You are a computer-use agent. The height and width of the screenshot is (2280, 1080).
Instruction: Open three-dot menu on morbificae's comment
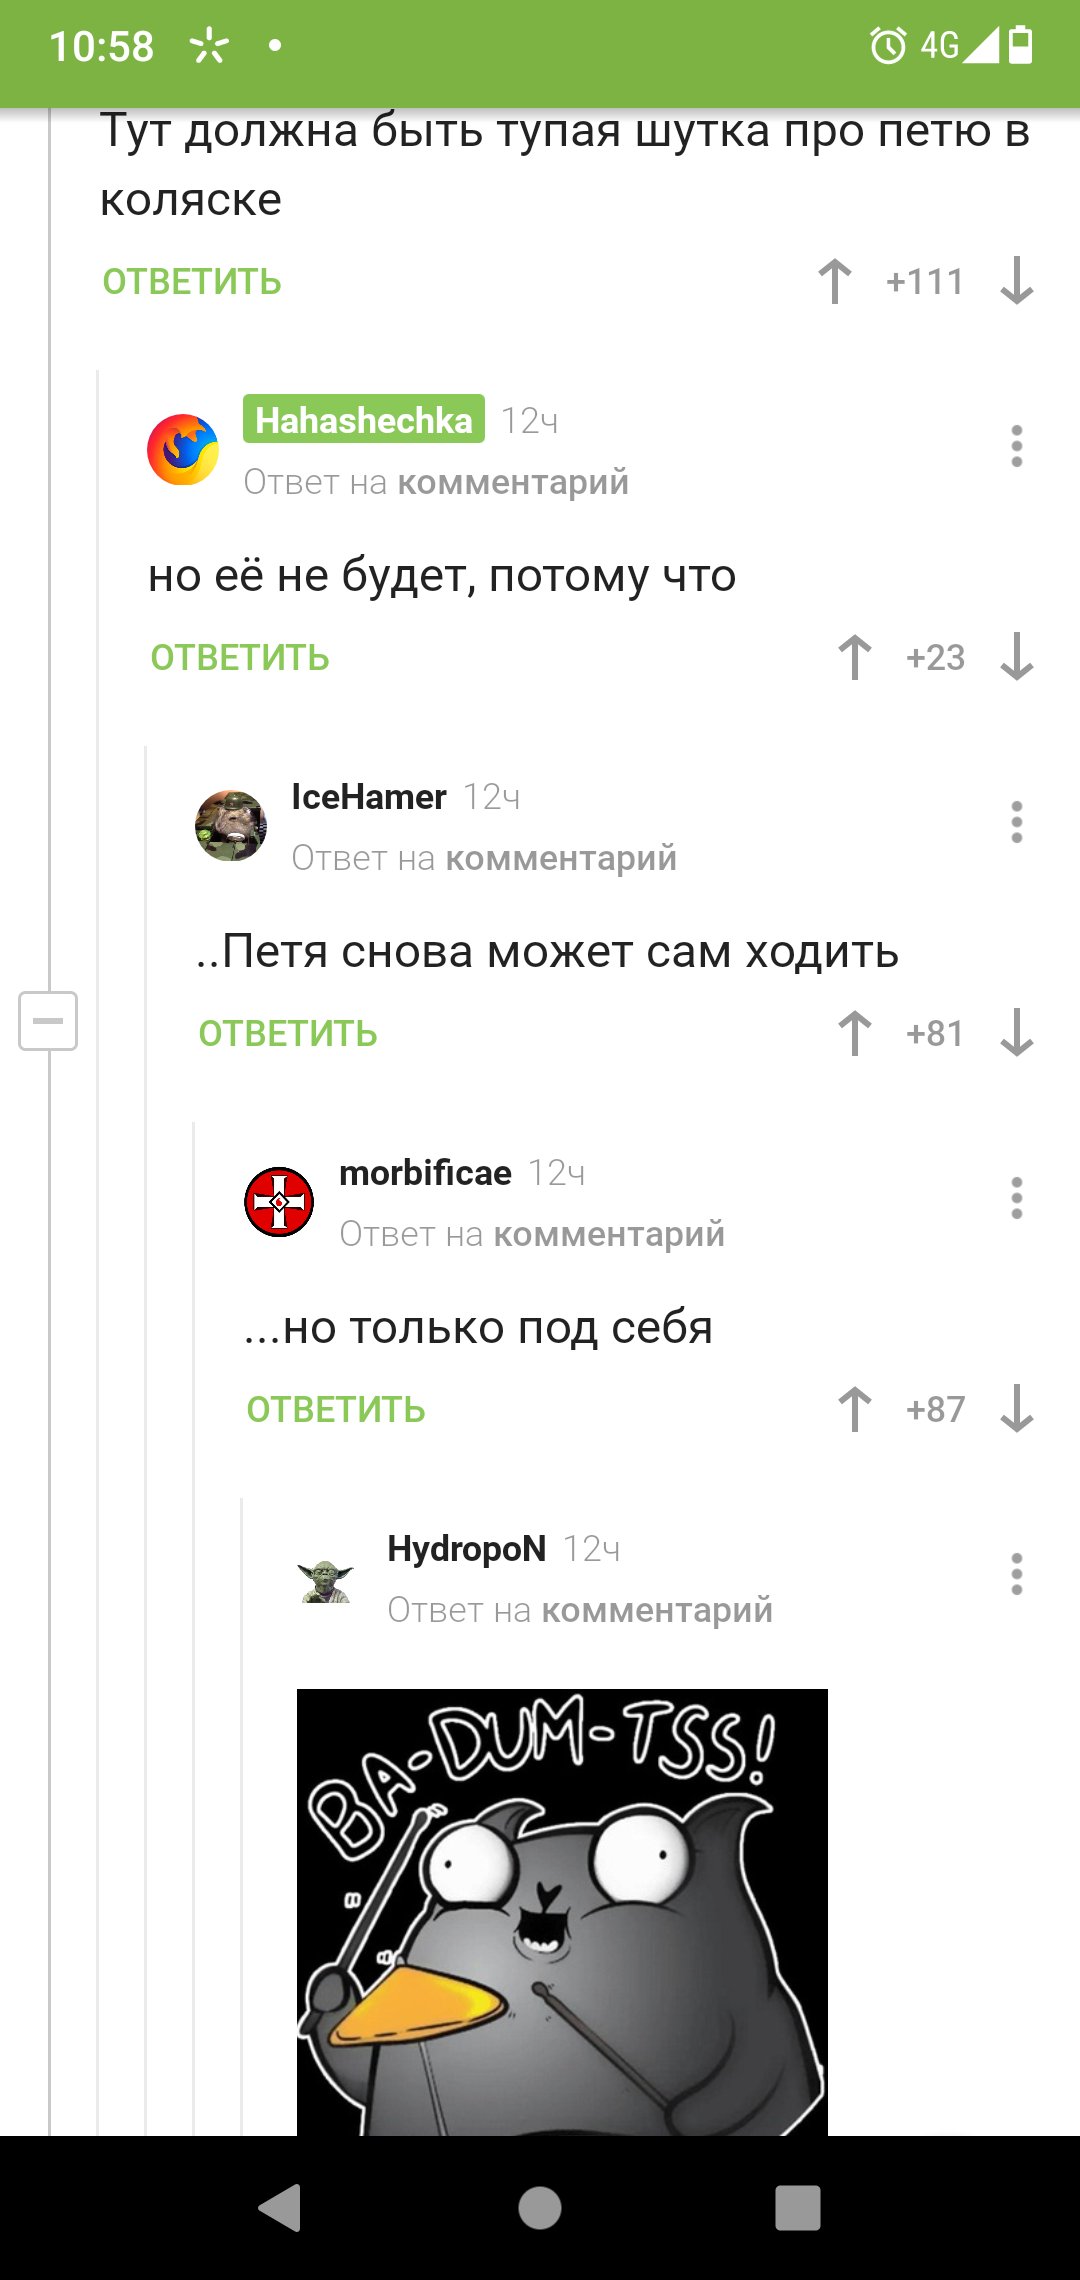[1017, 1198]
